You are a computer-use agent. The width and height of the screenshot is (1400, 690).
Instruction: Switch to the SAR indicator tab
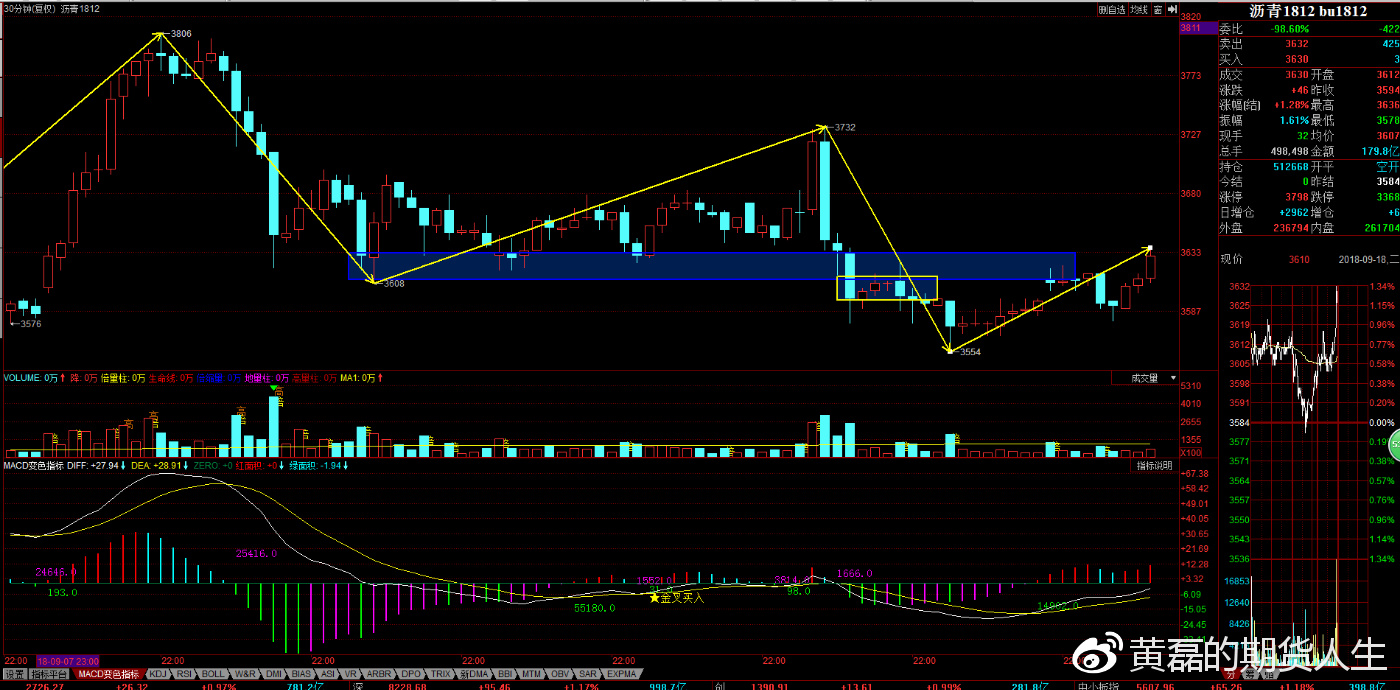588,674
